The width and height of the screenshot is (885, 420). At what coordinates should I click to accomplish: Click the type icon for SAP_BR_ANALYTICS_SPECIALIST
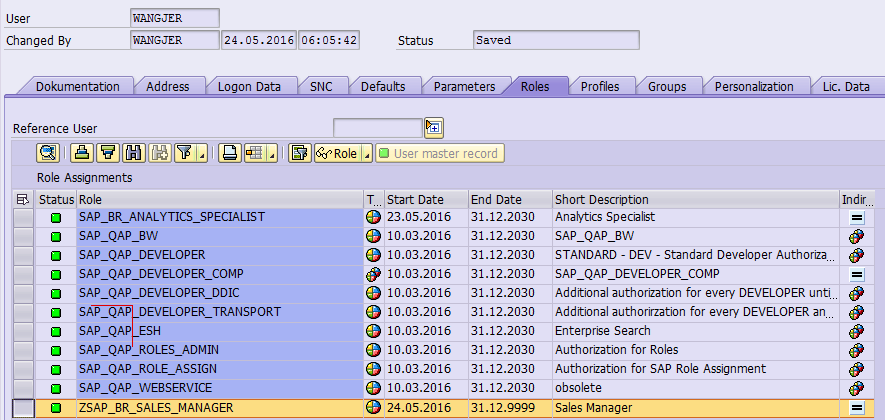(373, 217)
